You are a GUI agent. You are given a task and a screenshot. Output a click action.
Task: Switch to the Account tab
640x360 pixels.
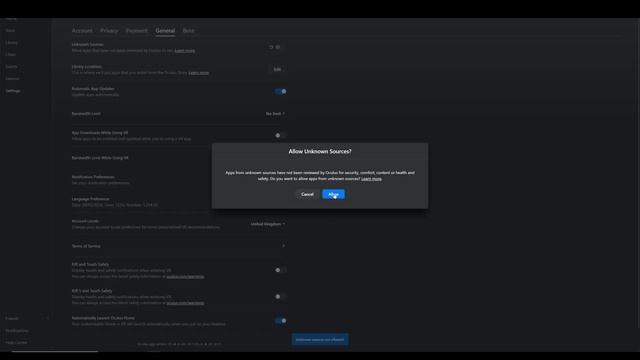pyautogui.click(x=82, y=31)
